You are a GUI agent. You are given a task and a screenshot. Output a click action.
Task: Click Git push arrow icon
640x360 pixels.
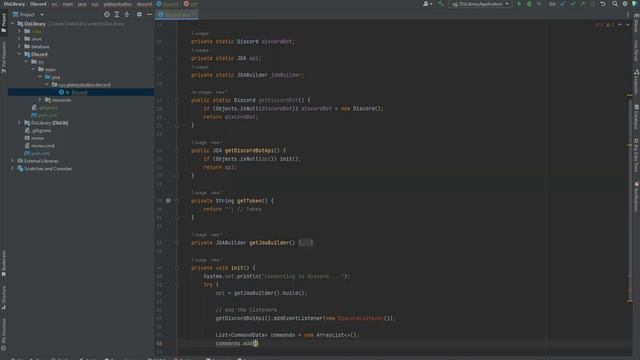pos(583,4)
